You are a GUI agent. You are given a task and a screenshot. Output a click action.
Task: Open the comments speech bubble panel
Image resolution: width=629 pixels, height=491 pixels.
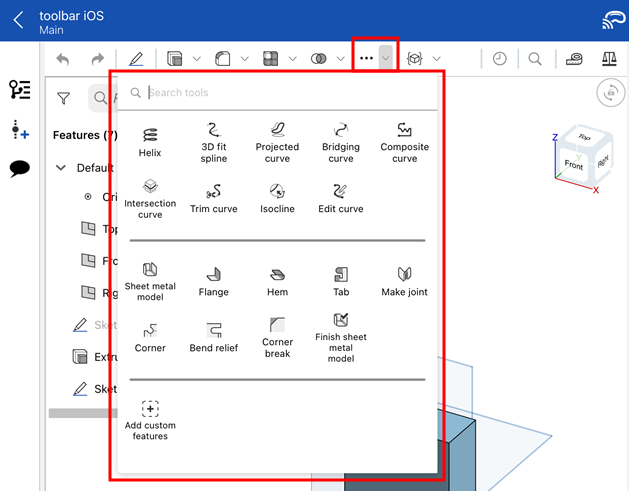(x=19, y=169)
